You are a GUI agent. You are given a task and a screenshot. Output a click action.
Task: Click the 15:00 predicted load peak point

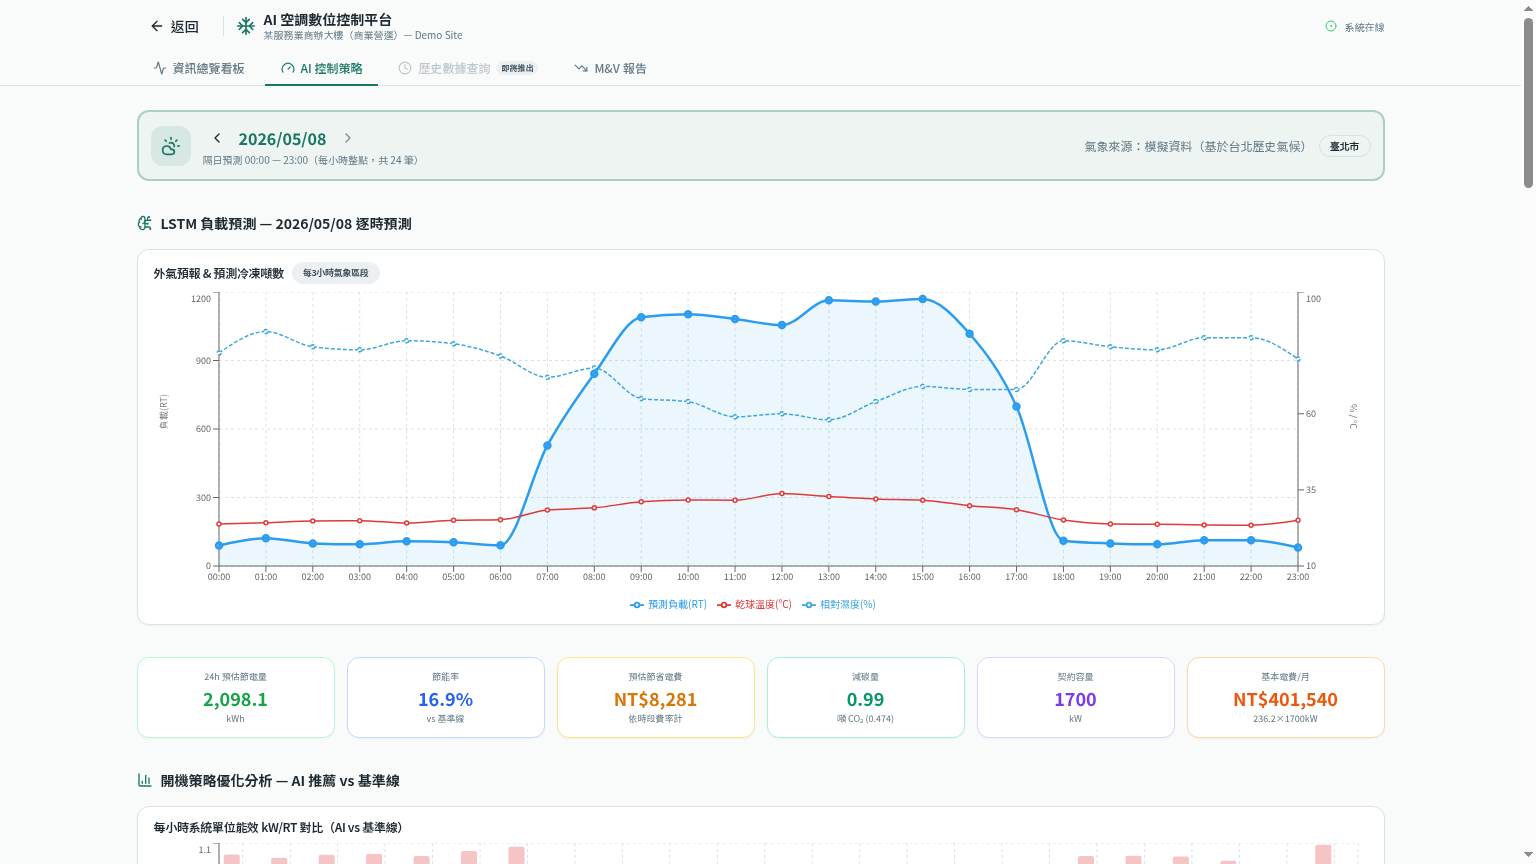(923, 299)
